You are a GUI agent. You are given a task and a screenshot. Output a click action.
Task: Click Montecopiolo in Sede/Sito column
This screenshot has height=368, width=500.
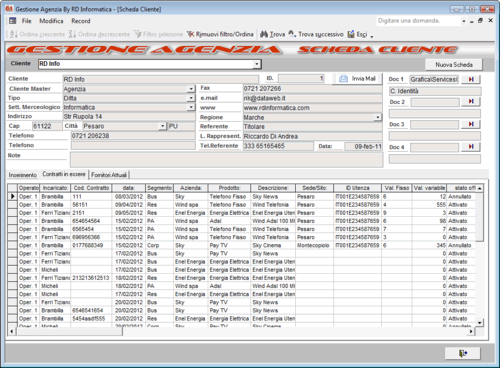coord(314,245)
